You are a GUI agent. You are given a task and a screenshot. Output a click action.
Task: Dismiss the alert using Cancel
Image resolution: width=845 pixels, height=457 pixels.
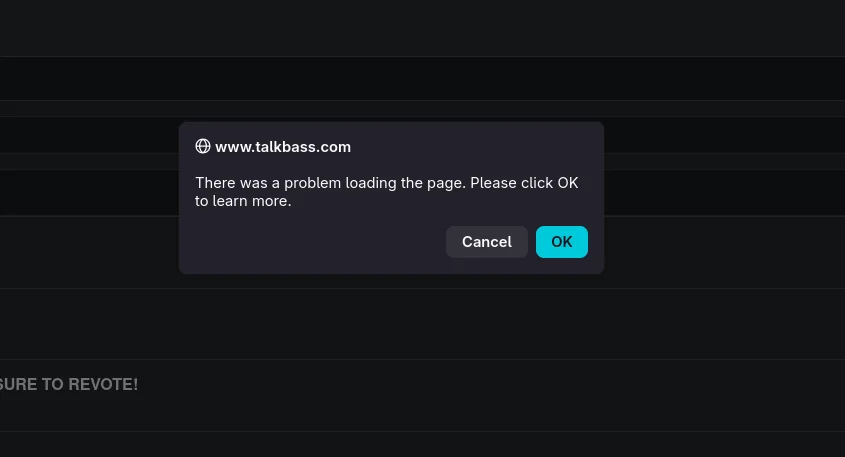(487, 241)
